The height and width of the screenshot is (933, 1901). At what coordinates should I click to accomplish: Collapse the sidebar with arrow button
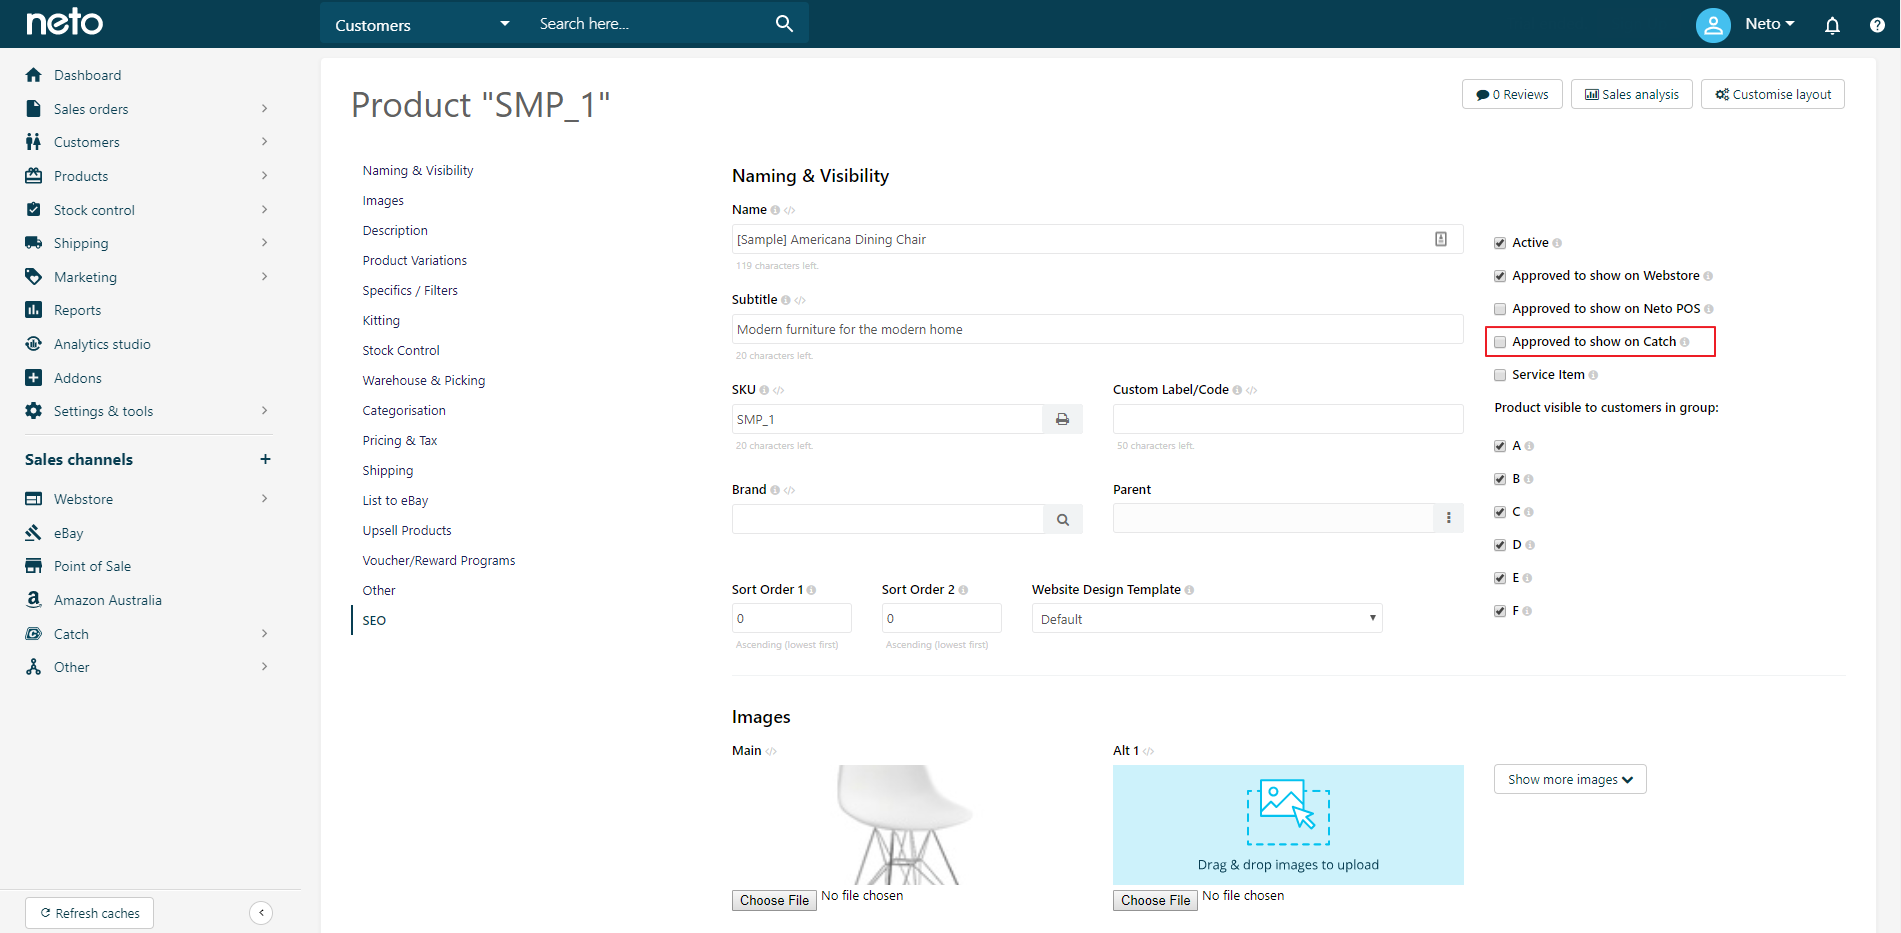pyautogui.click(x=261, y=912)
